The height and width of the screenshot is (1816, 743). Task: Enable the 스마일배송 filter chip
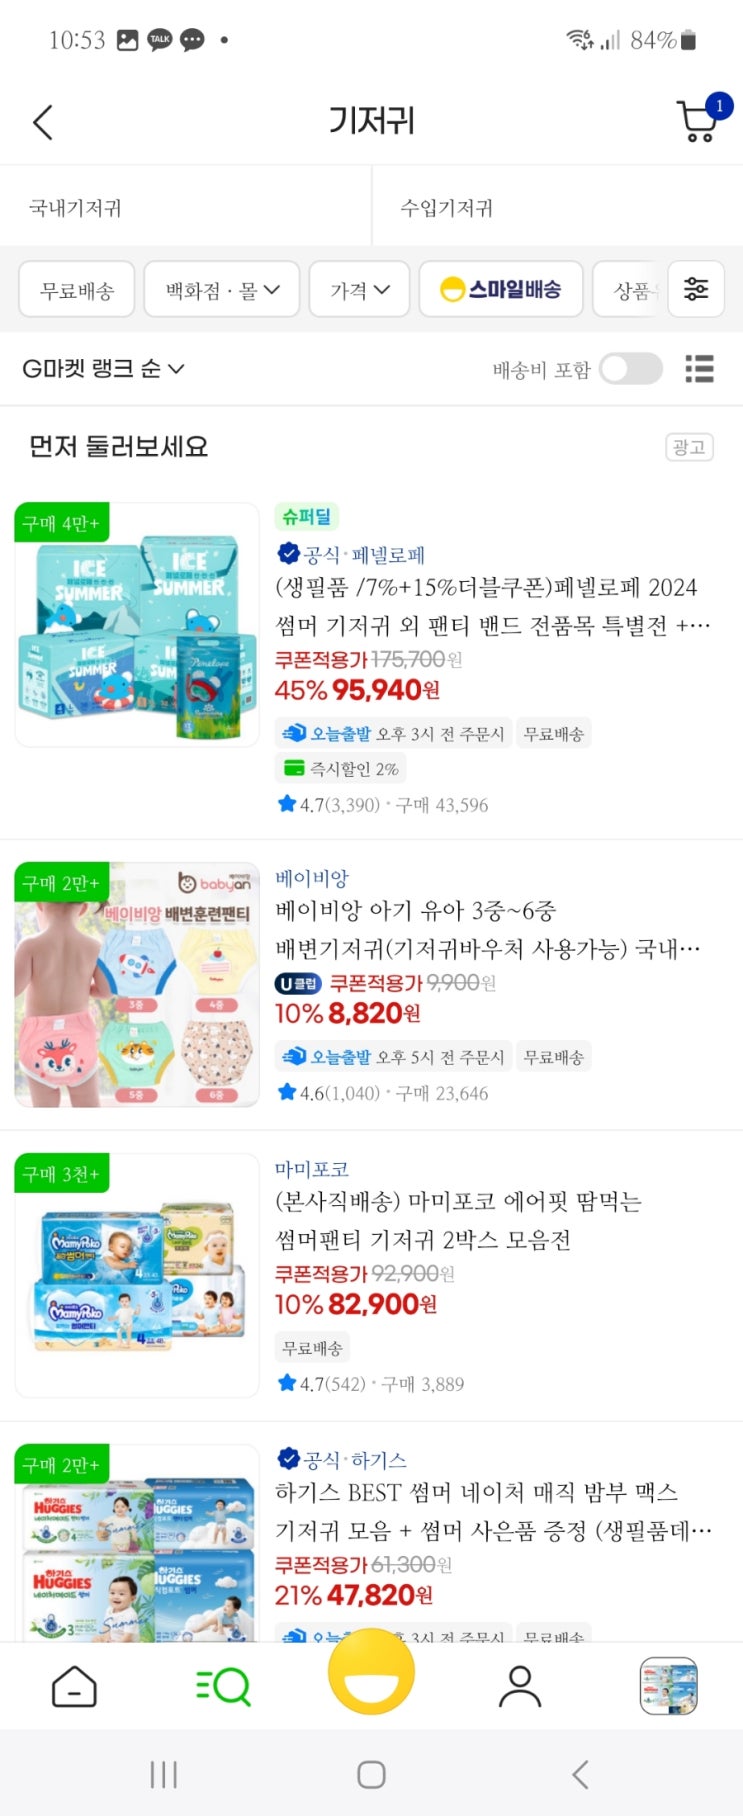click(501, 290)
